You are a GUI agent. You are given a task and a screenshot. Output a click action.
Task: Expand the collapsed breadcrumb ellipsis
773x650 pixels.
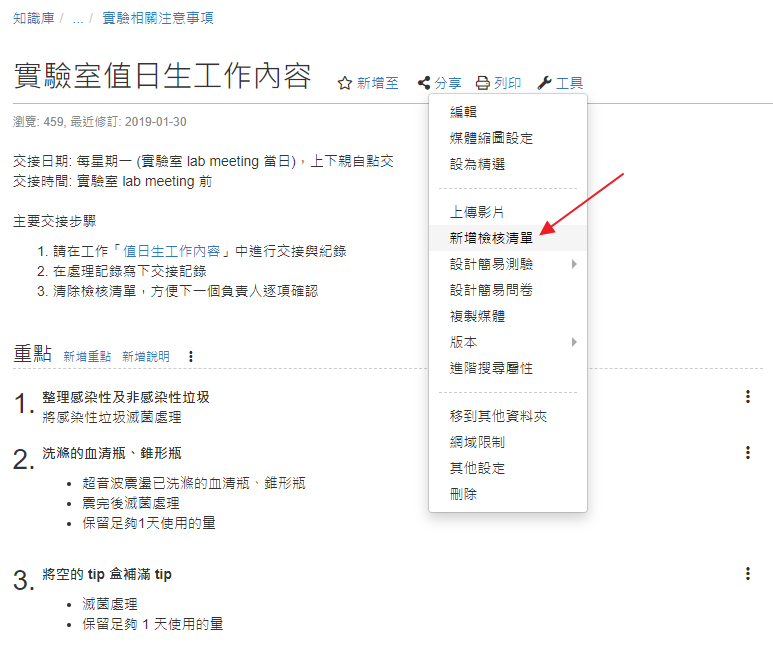(78, 18)
